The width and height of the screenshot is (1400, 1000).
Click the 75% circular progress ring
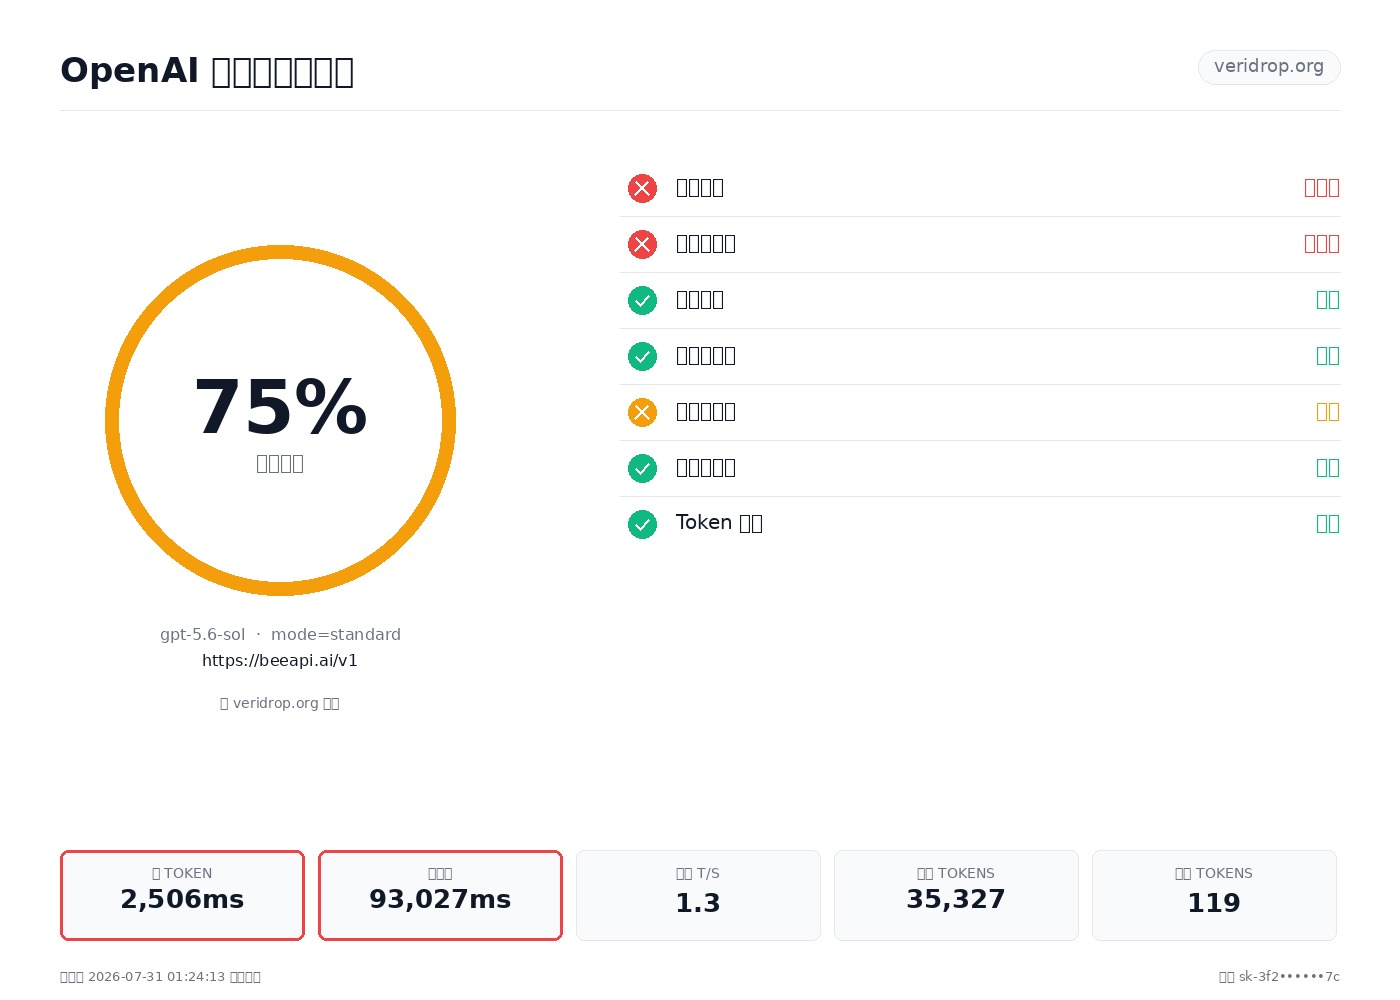pyautogui.click(x=280, y=420)
